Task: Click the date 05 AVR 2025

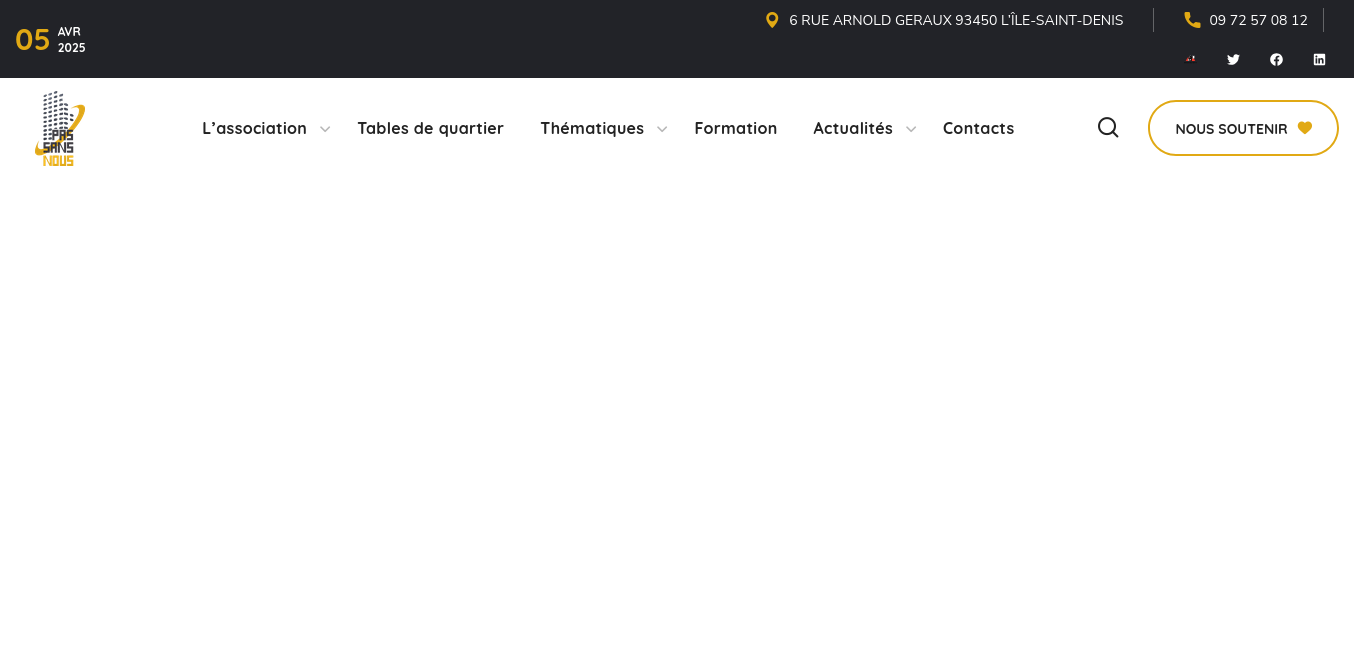Action: click(50, 40)
